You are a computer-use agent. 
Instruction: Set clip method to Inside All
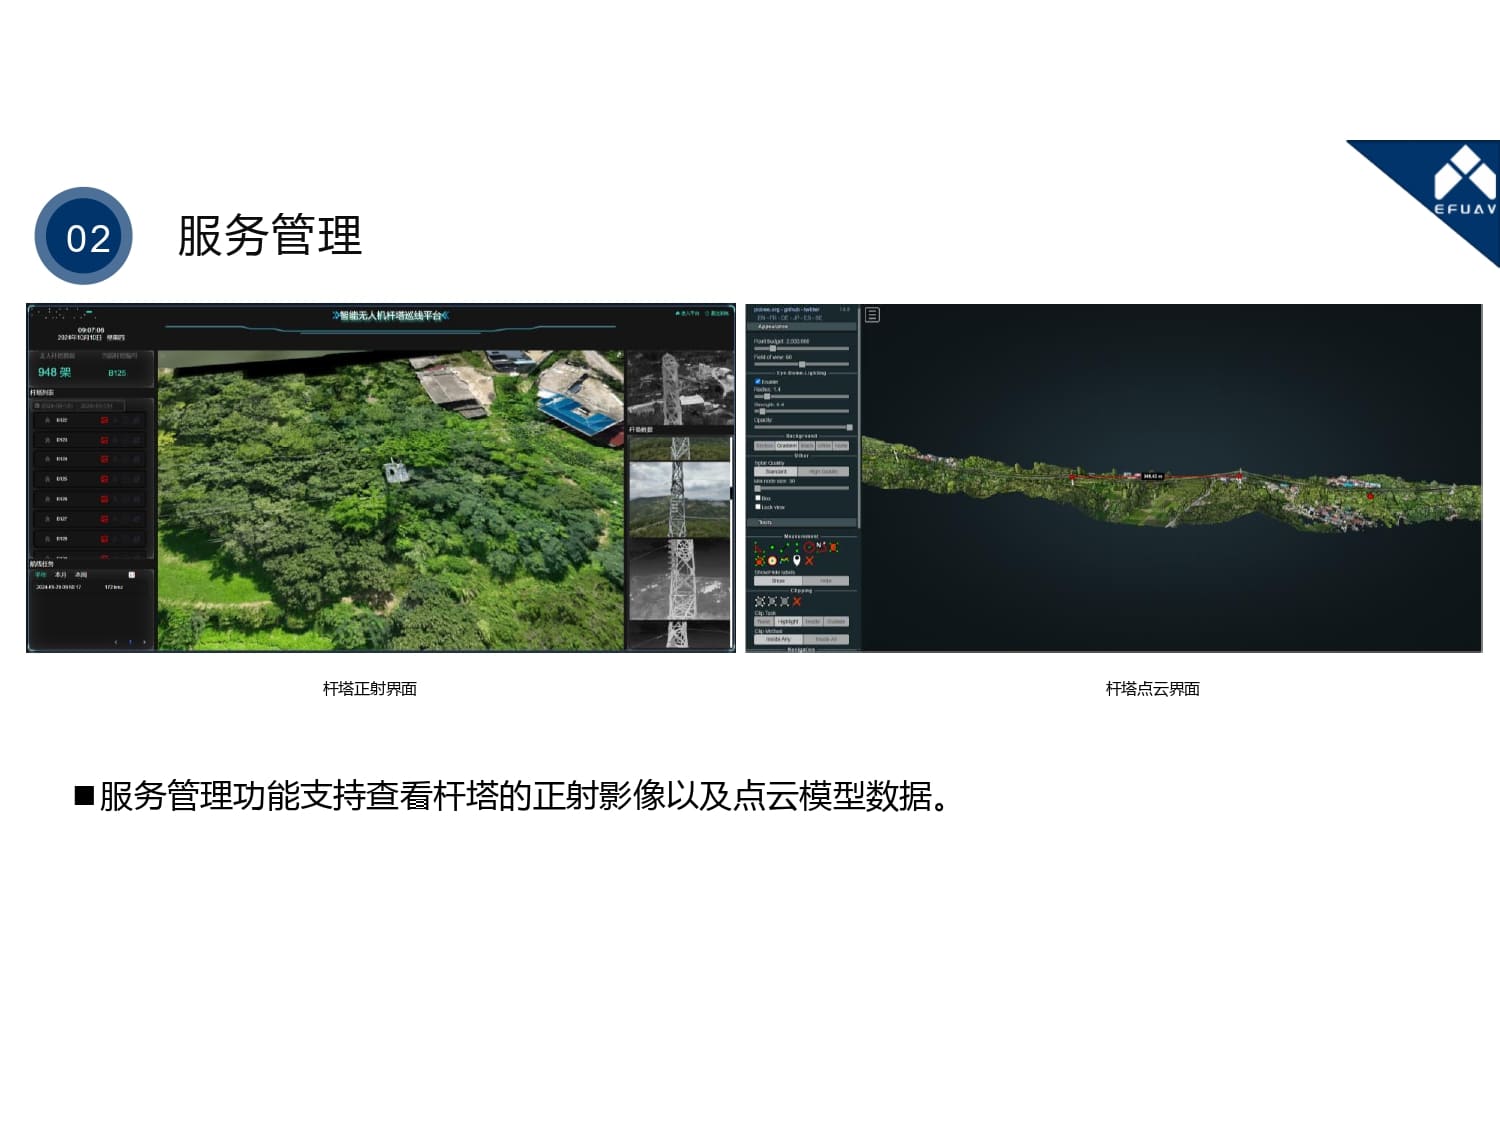(826, 639)
